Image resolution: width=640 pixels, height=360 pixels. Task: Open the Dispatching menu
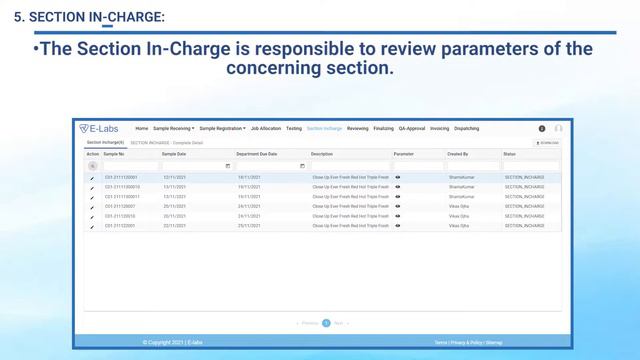tap(467, 129)
